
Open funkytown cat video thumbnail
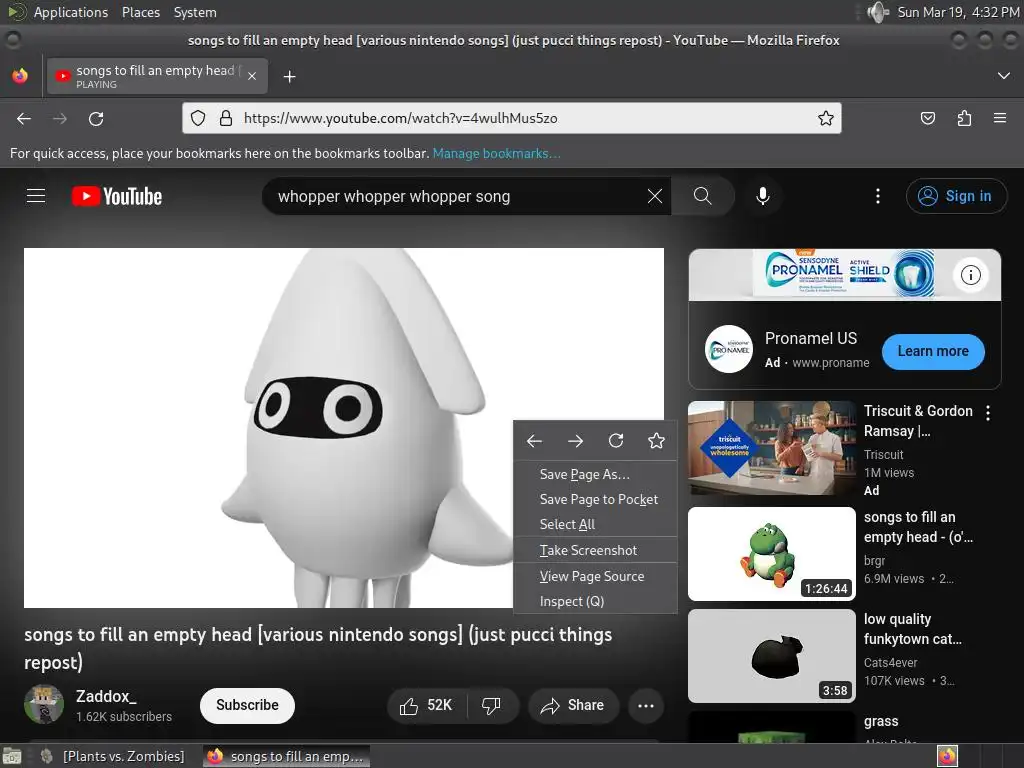coord(772,656)
